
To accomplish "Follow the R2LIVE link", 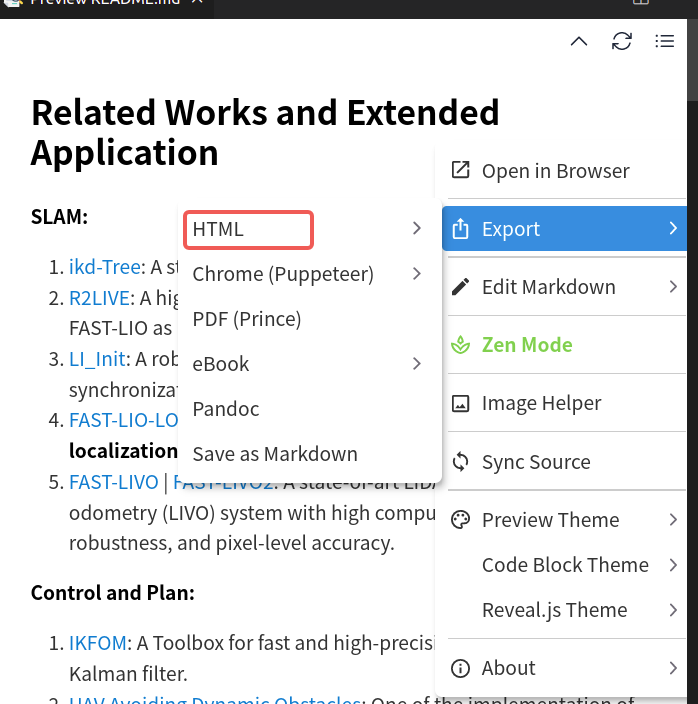I will (99, 297).
